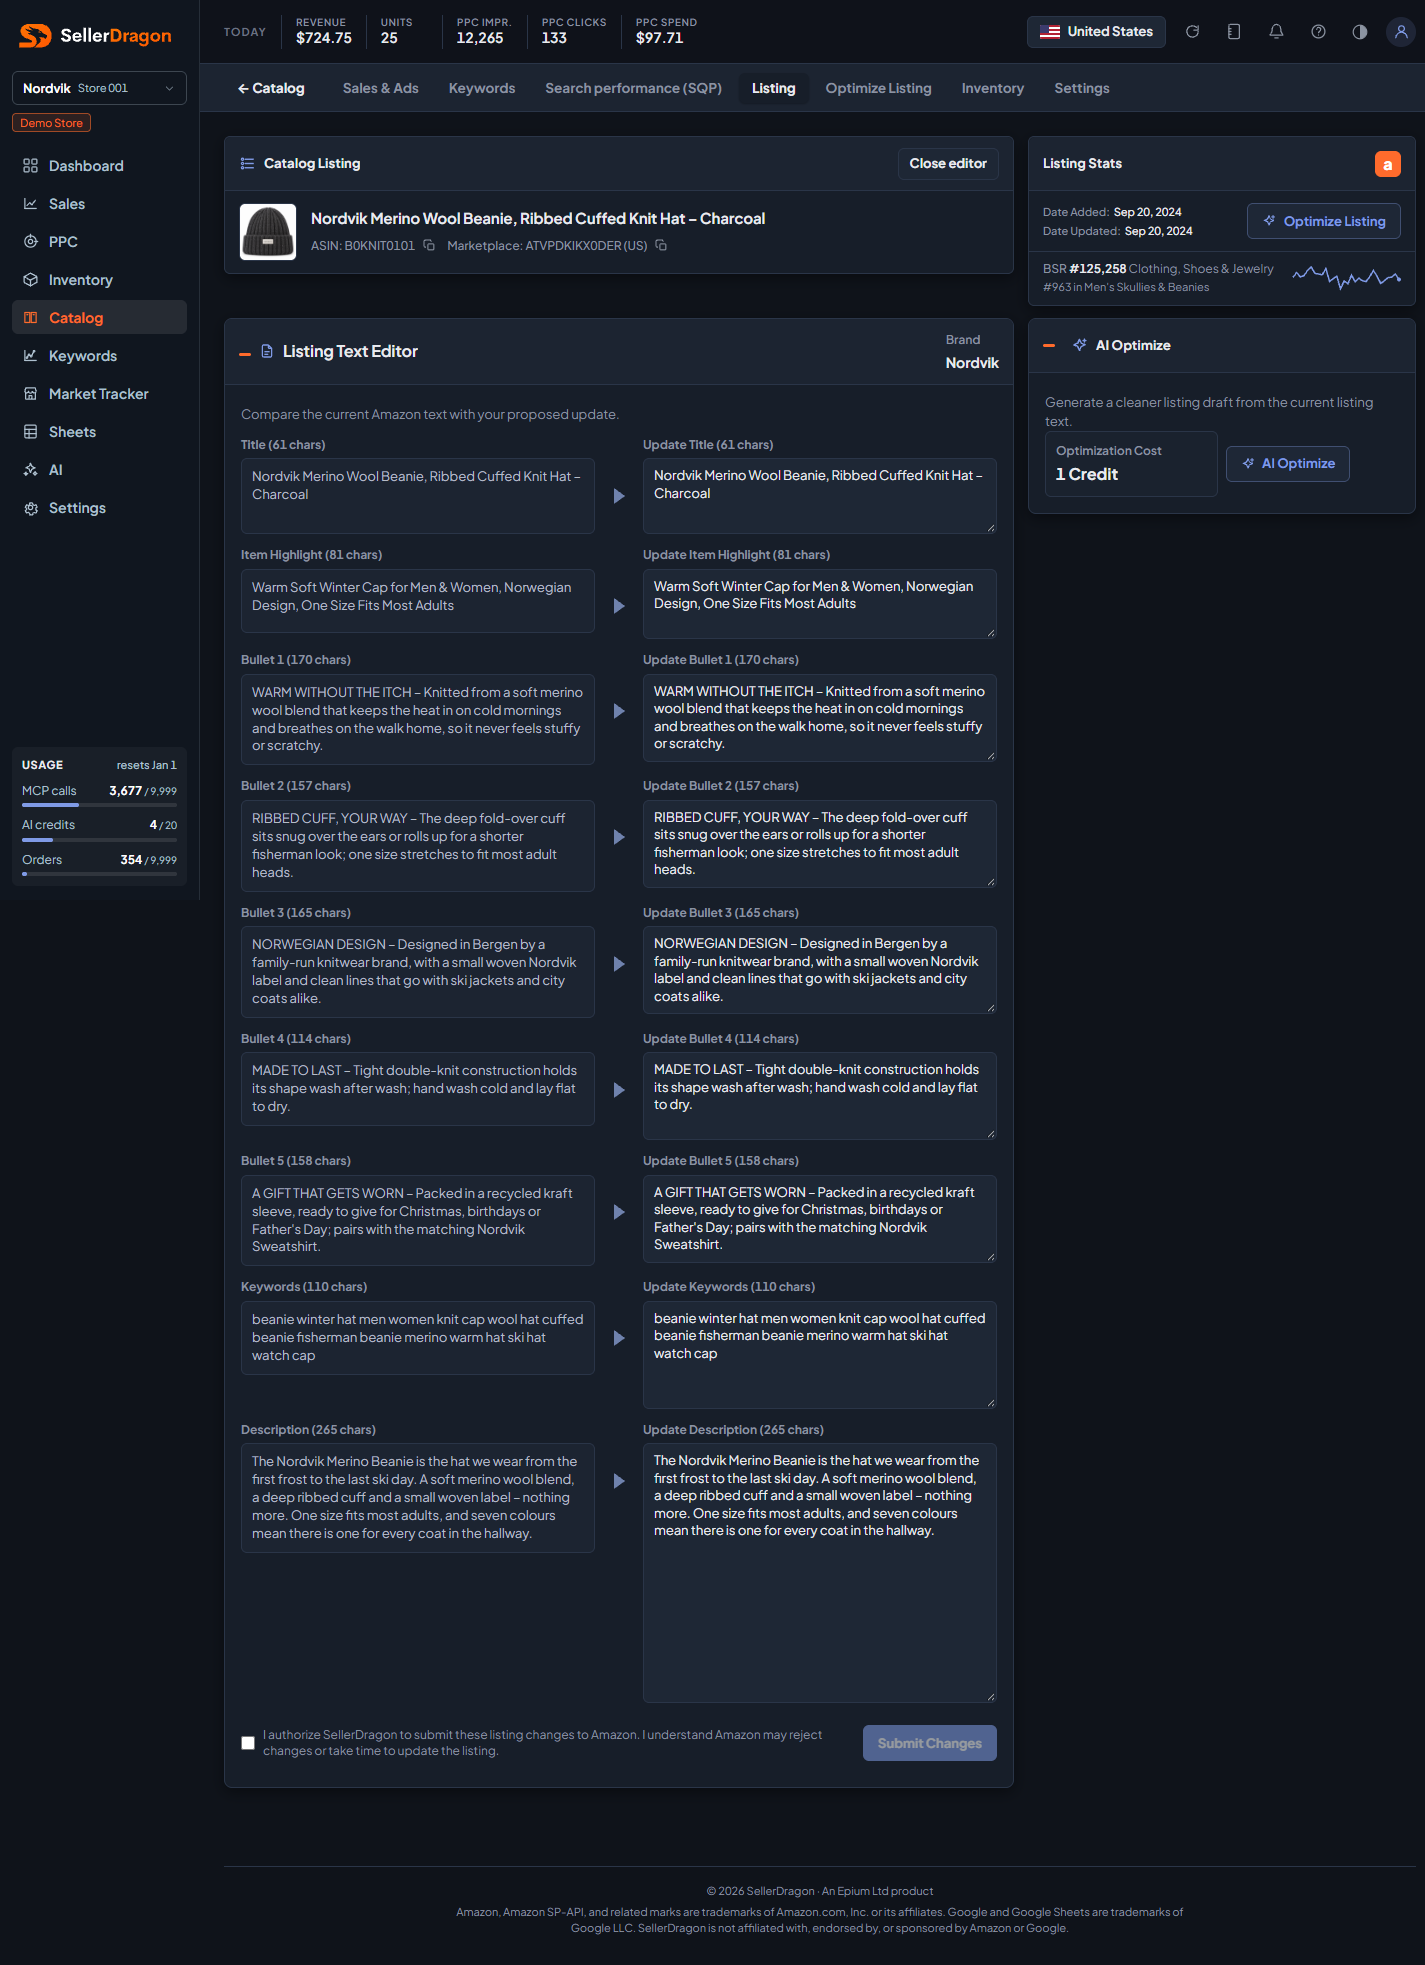
Task: Click the SellerDragon logo
Action: tap(95, 36)
